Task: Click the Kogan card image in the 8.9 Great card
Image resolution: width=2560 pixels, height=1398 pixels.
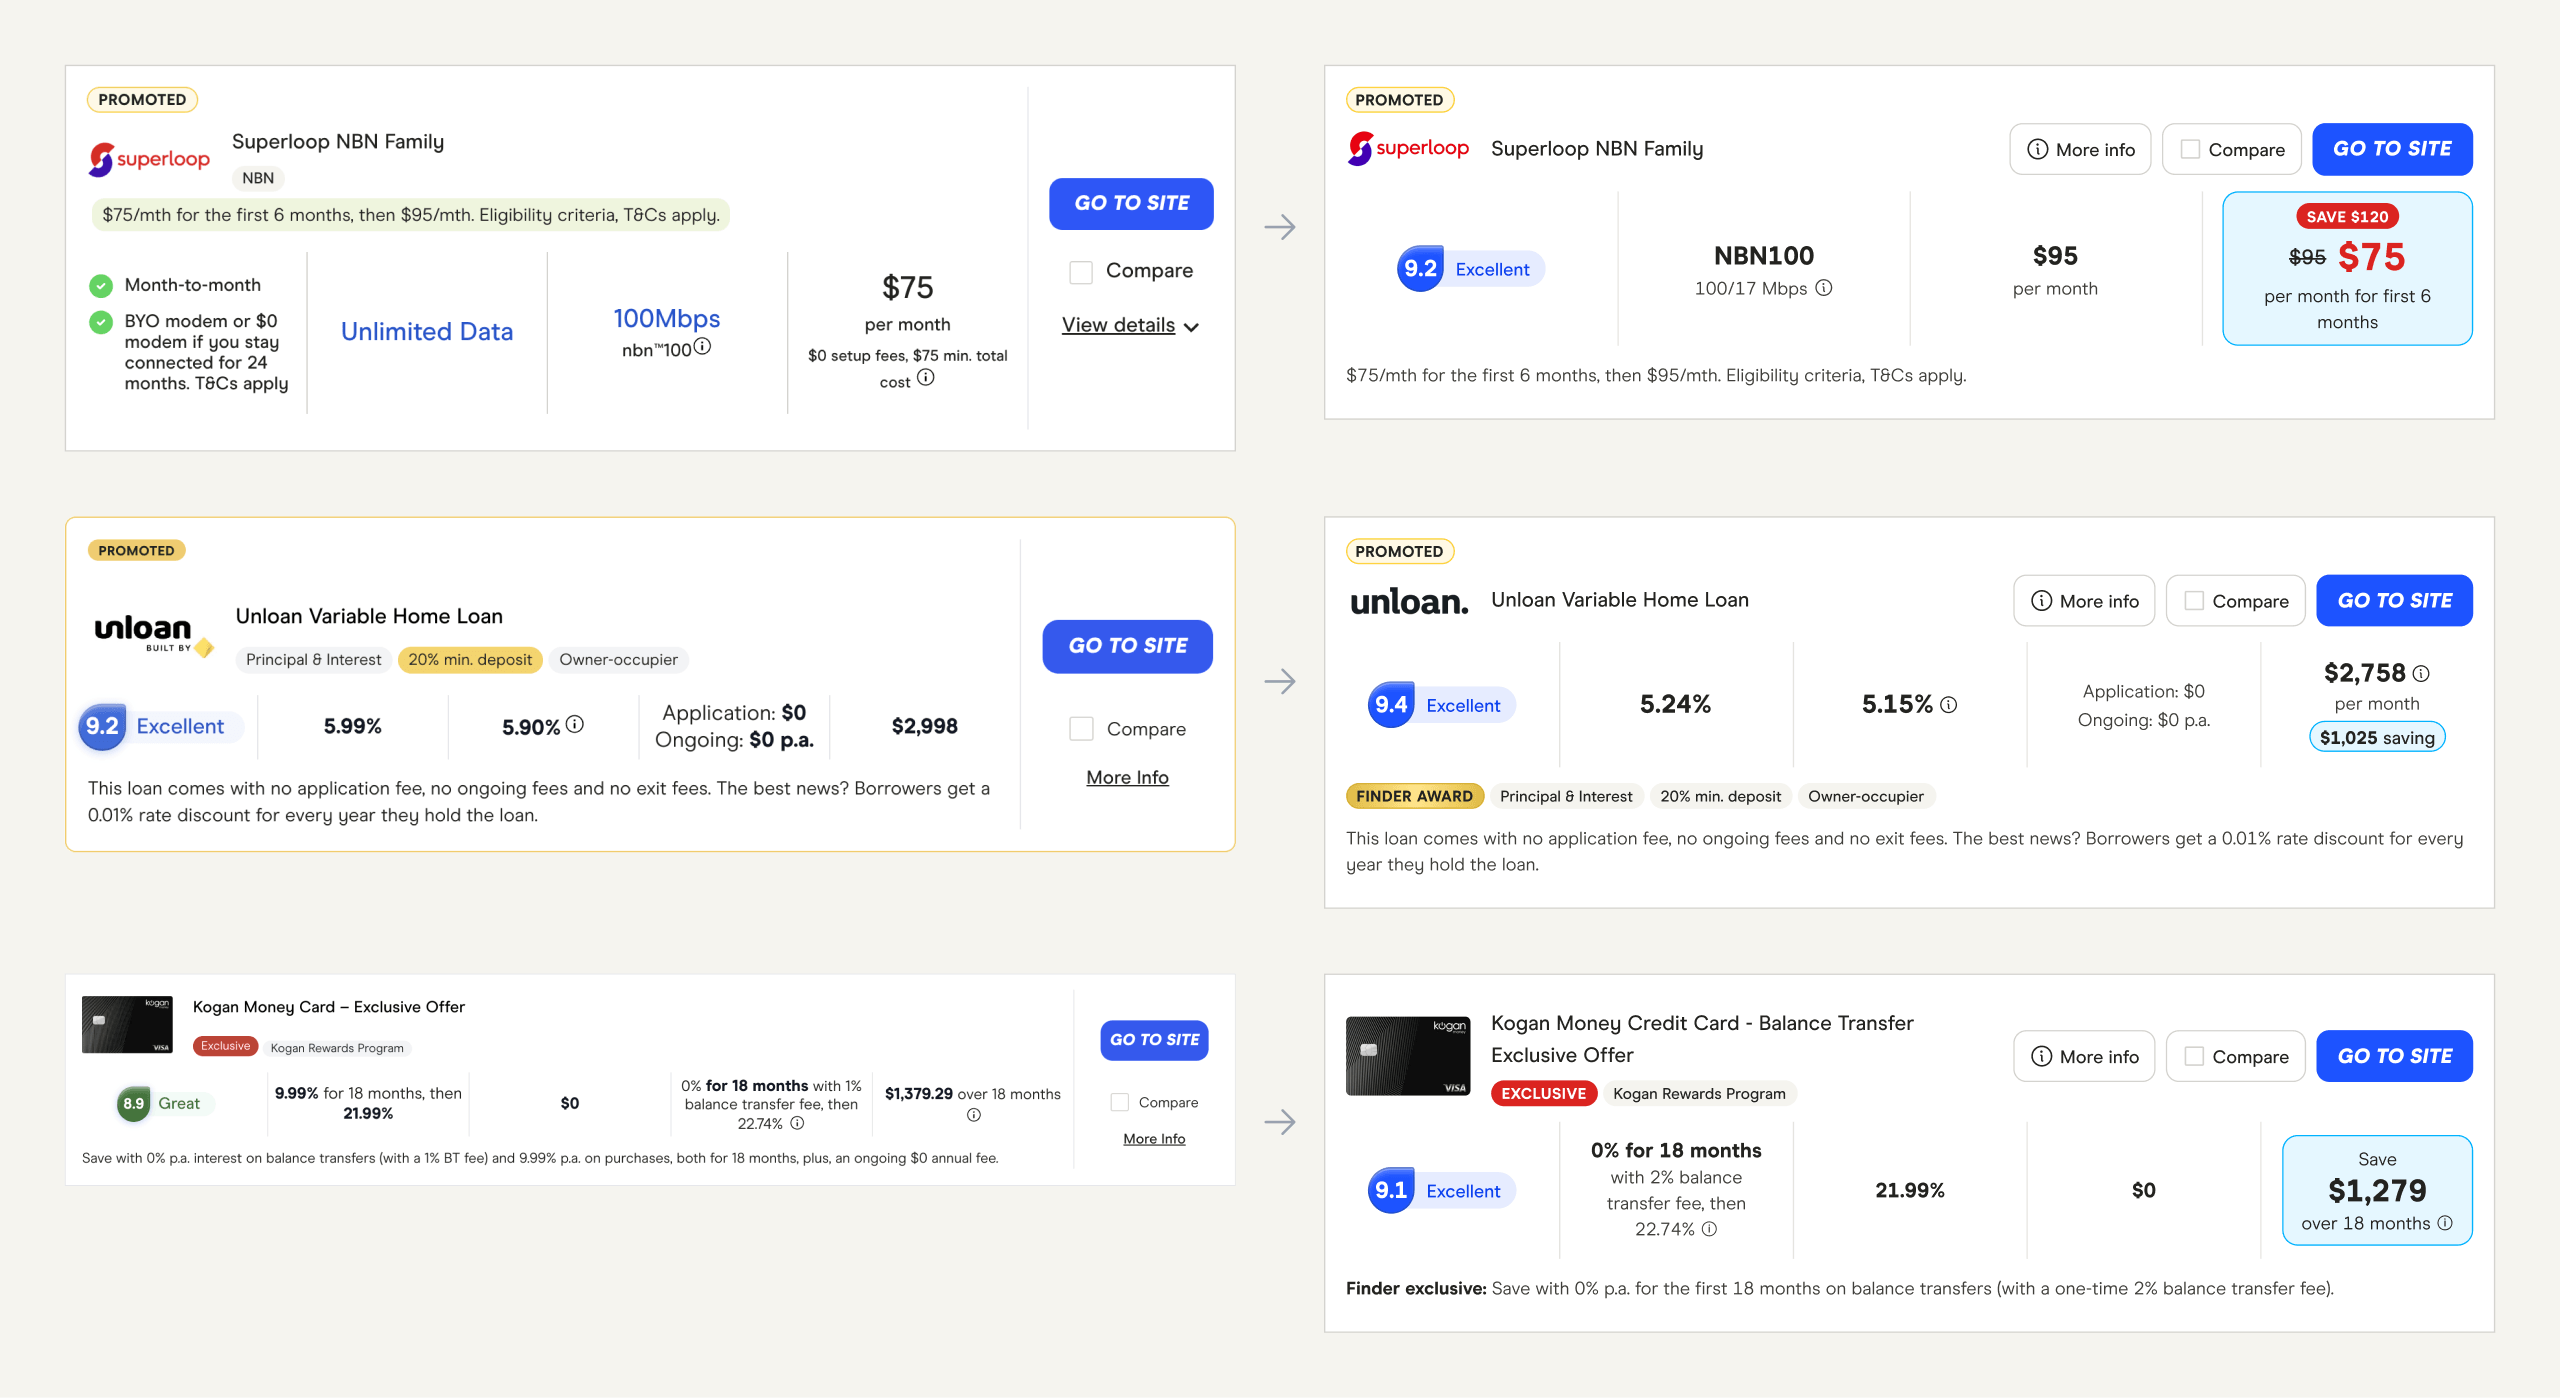Action: click(127, 1024)
